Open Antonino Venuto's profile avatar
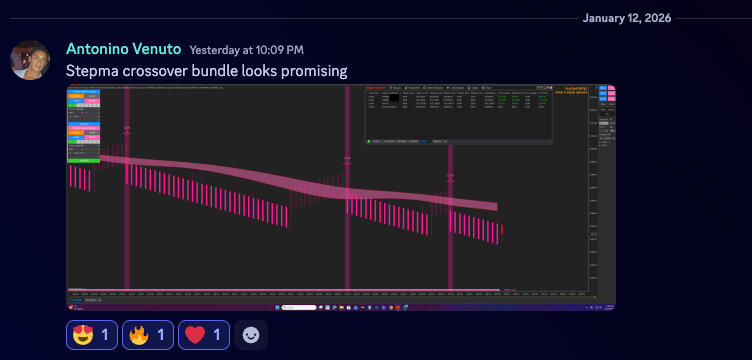Viewport: 752px width, 360px height. tap(30, 60)
